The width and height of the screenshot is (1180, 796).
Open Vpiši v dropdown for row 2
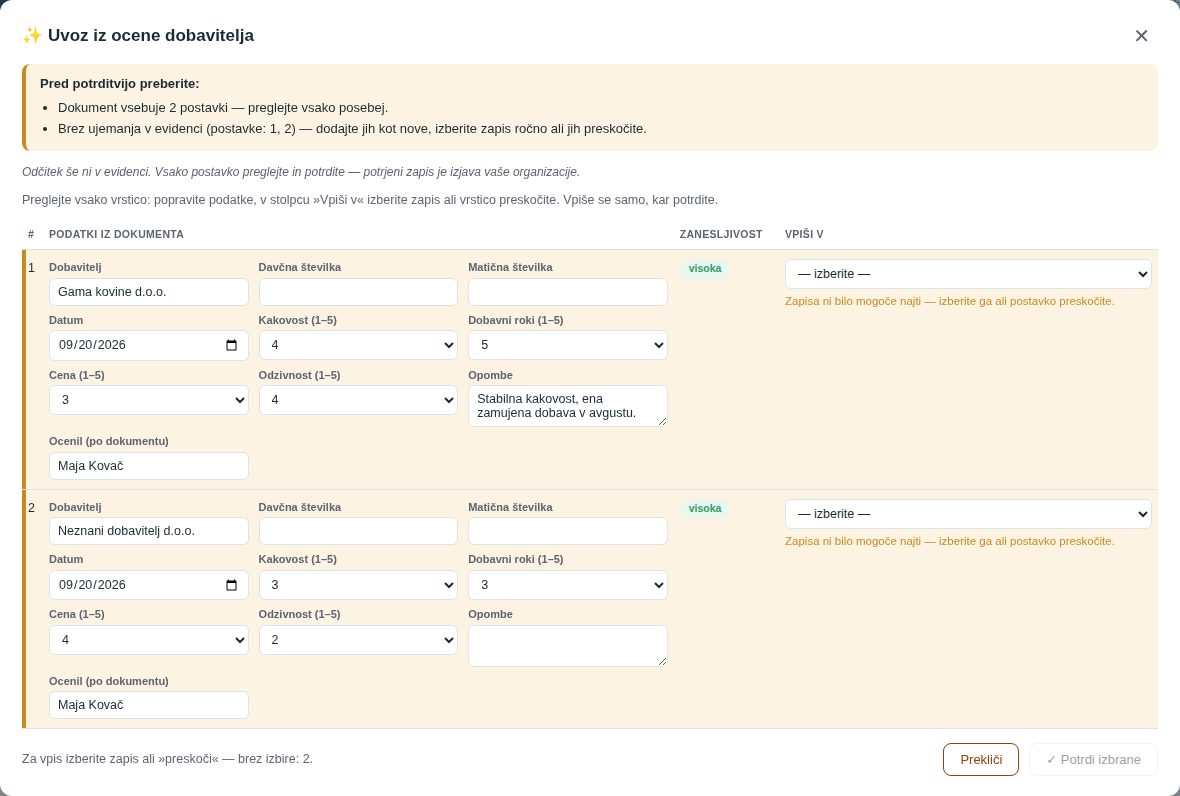pos(968,514)
